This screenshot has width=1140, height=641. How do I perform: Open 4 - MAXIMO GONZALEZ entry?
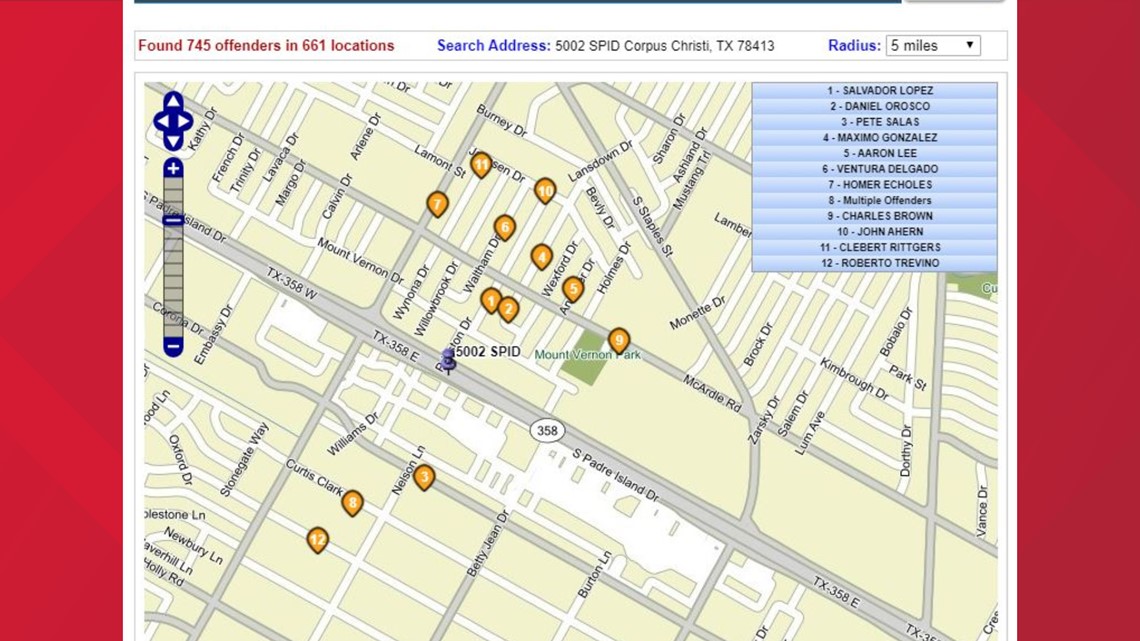click(875, 137)
